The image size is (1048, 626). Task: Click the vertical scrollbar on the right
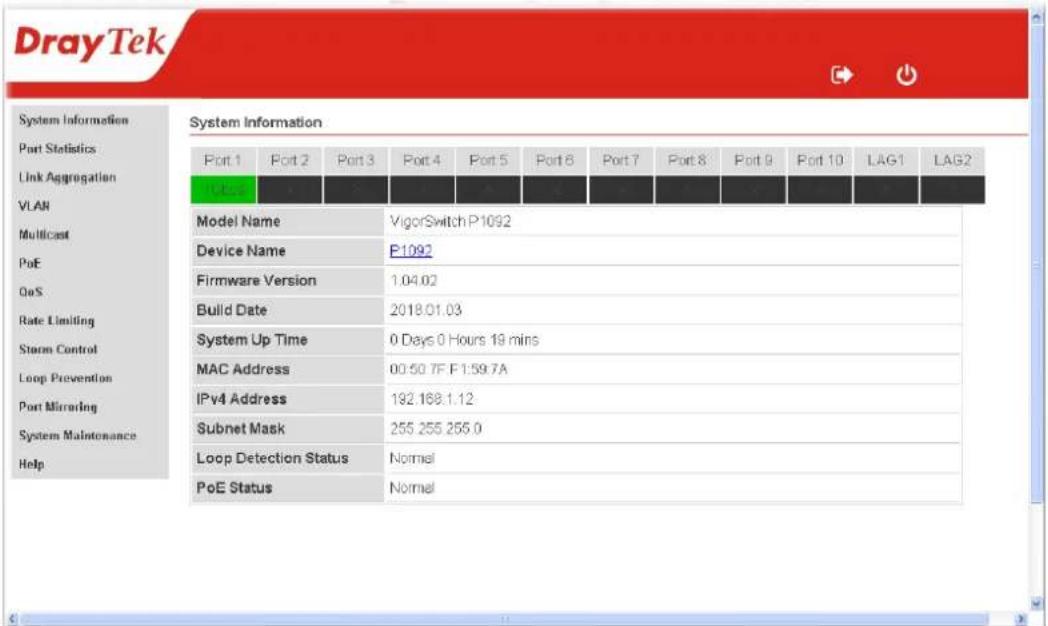1037,264
